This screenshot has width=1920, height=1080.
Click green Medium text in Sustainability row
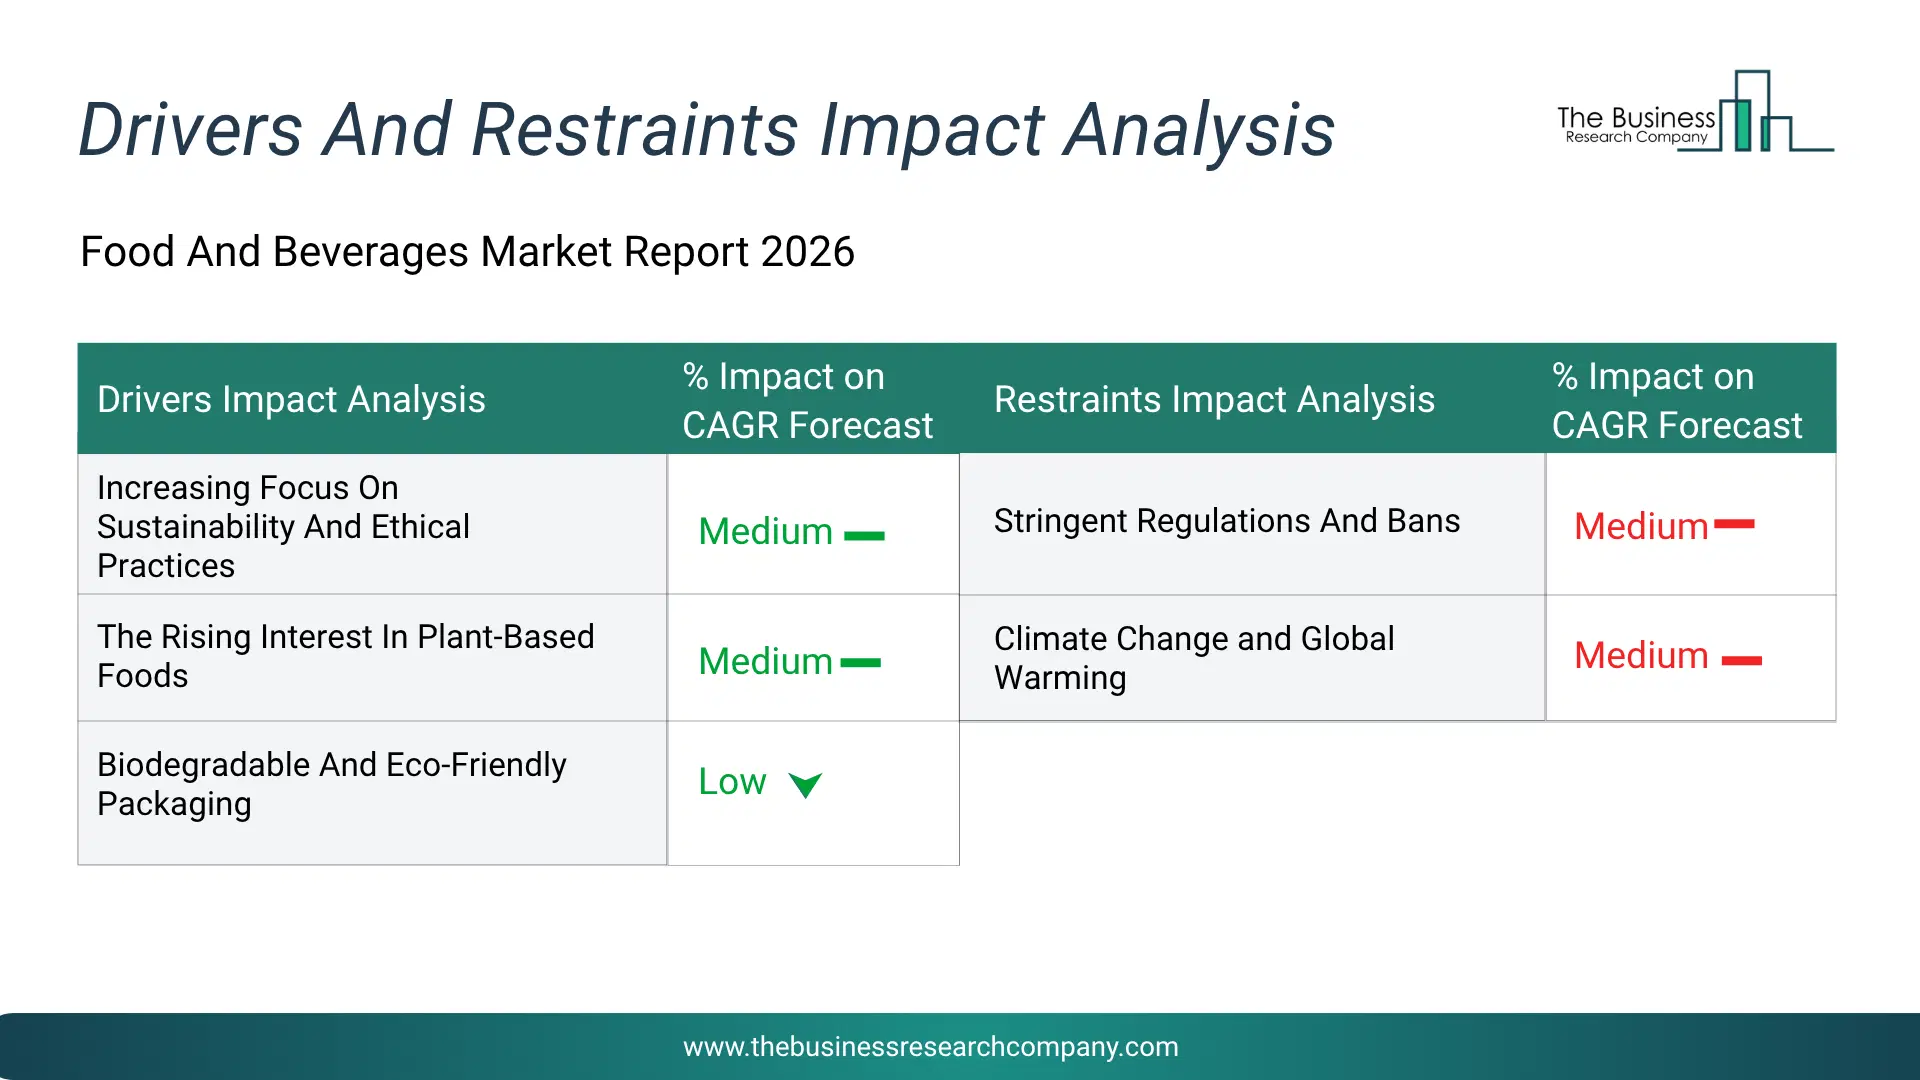[x=765, y=532]
